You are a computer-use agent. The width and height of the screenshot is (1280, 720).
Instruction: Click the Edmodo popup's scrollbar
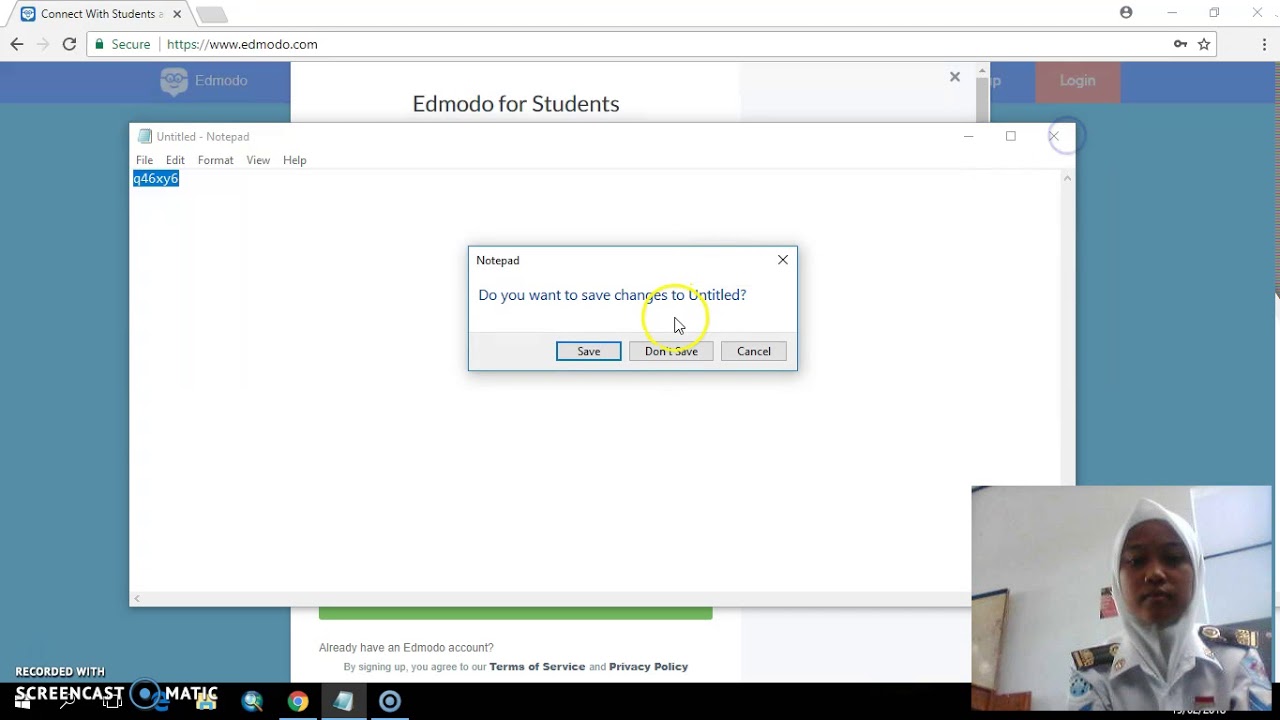(x=982, y=97)
